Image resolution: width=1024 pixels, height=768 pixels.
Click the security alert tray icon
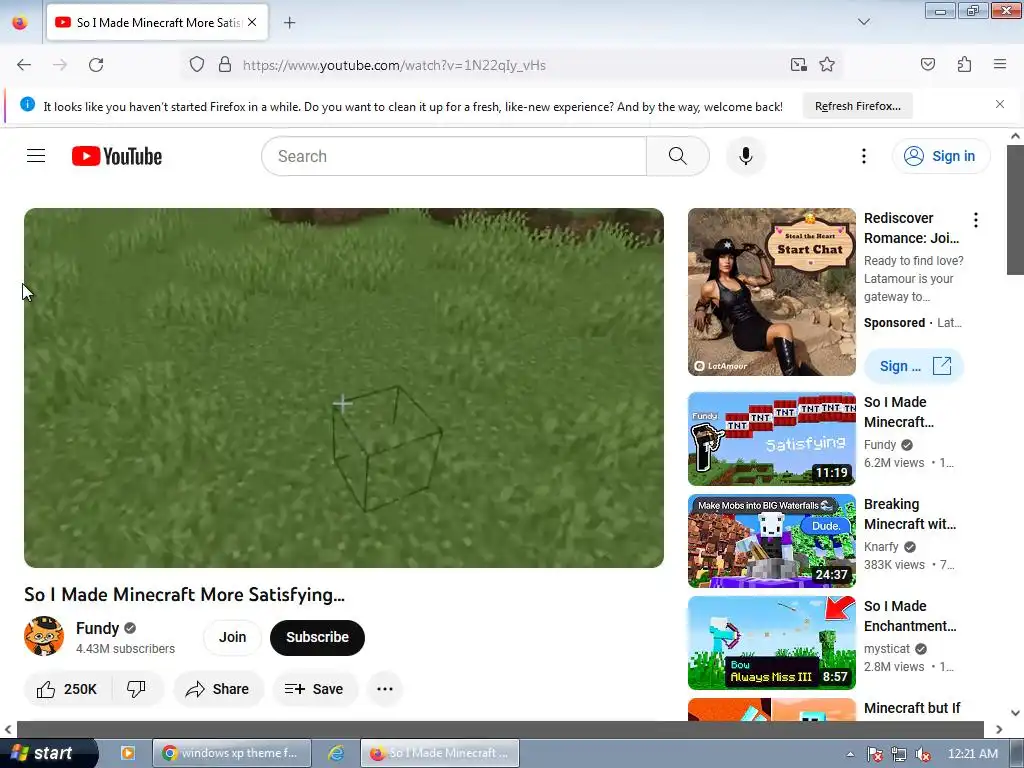coord(874,754)
